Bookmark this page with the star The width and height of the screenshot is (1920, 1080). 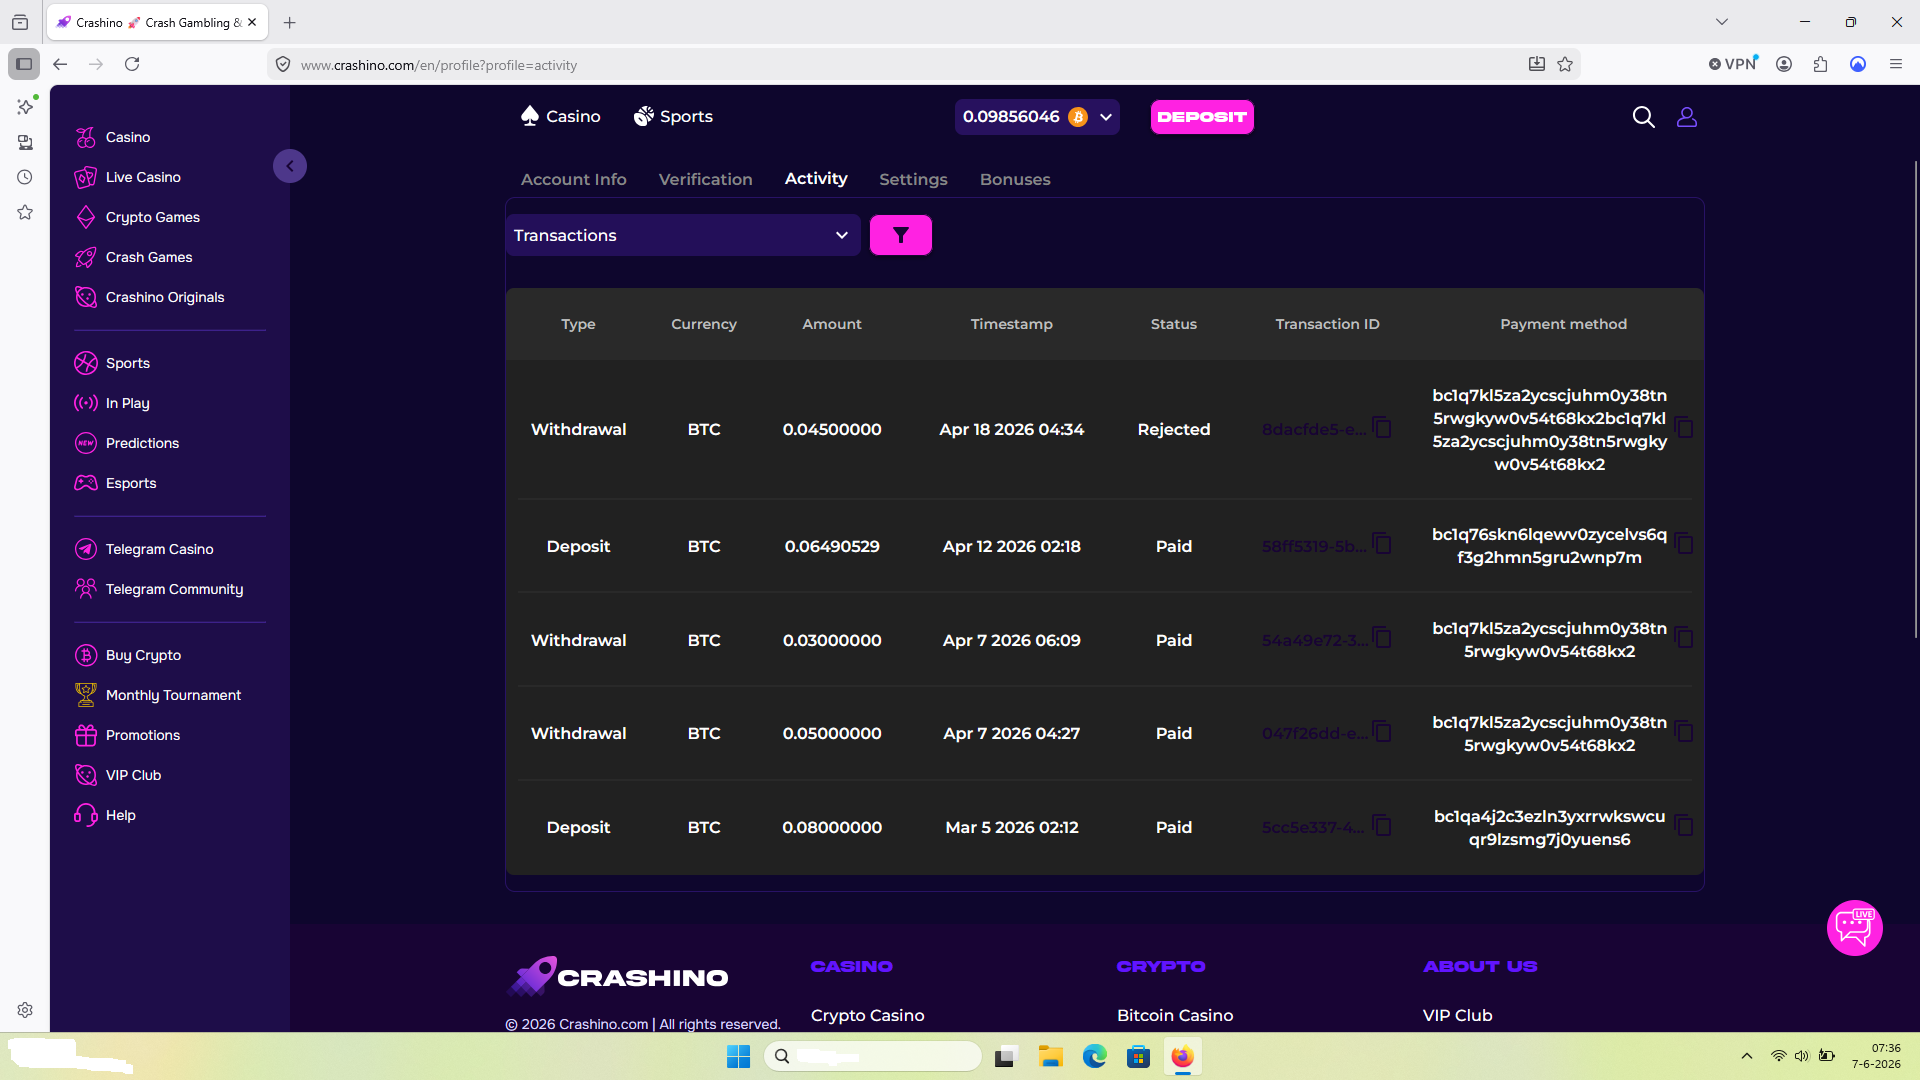click(x=1565, y=64)
